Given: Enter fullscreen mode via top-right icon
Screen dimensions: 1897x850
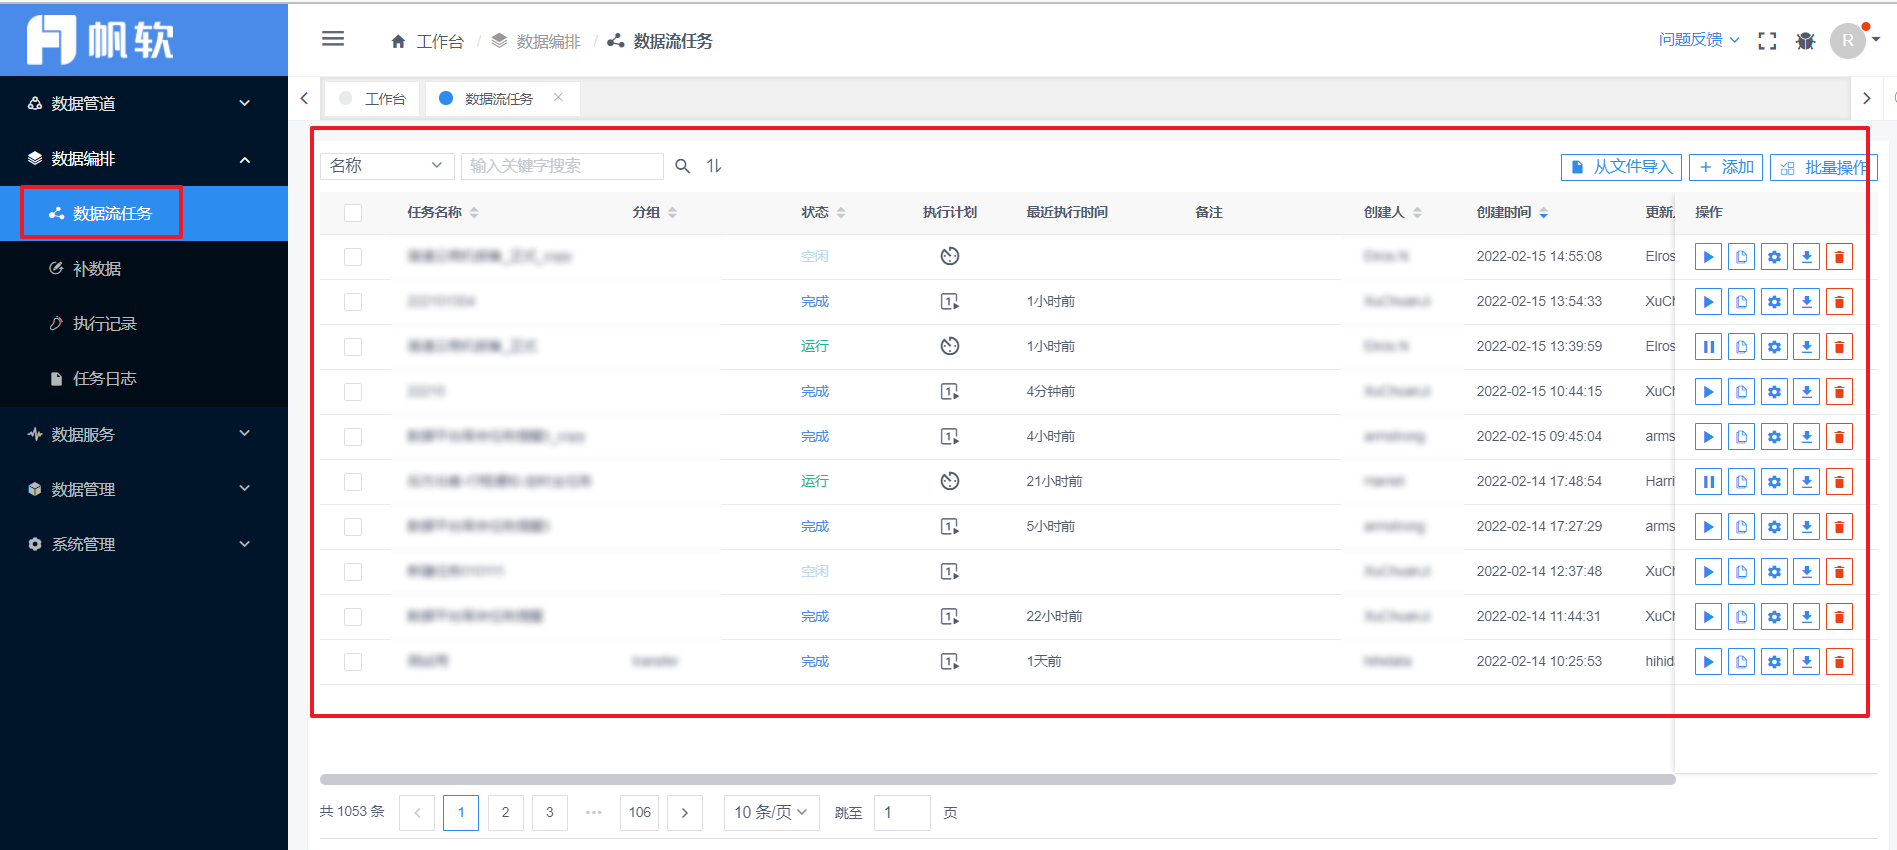Looking at the screenshot, I should (x=1767, y=41).
